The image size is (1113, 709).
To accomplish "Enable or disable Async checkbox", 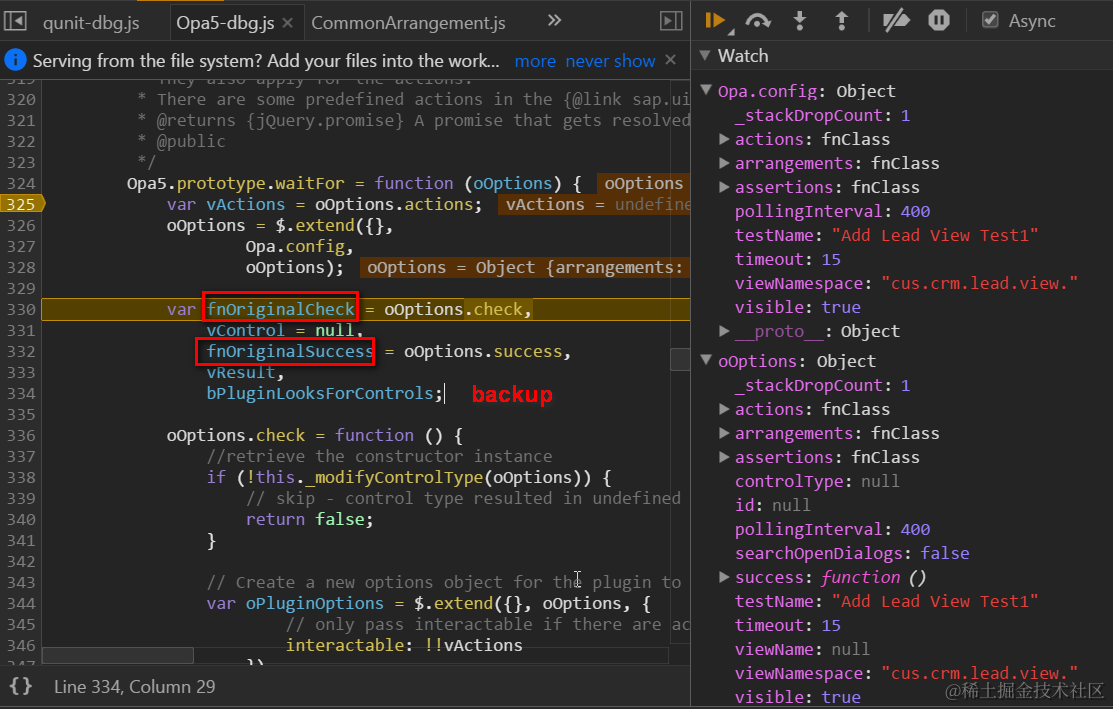I will [x=990, y=20].
